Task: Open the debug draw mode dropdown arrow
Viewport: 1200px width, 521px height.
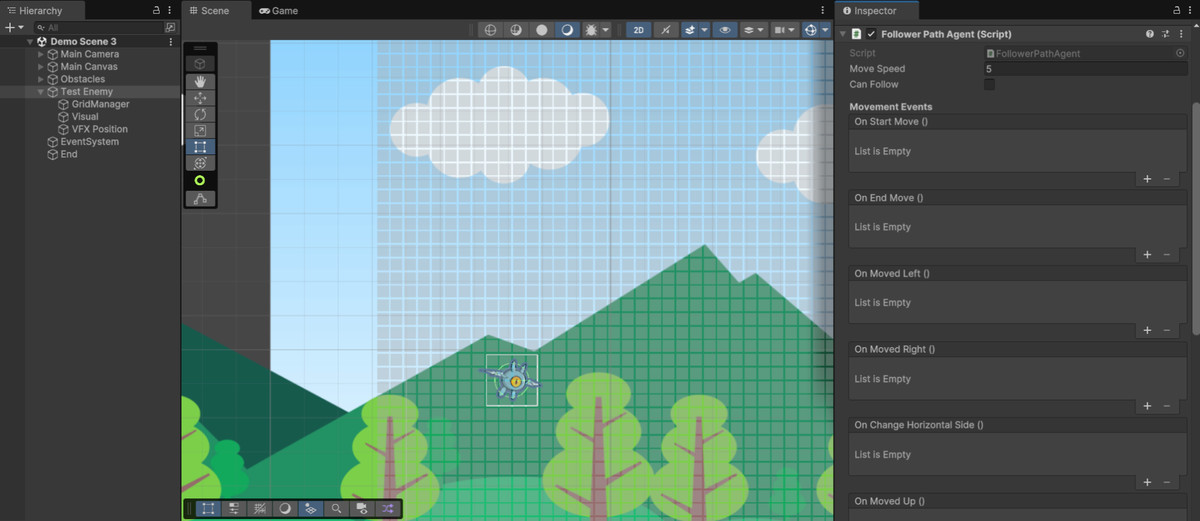Action: (x=606, y=30)
